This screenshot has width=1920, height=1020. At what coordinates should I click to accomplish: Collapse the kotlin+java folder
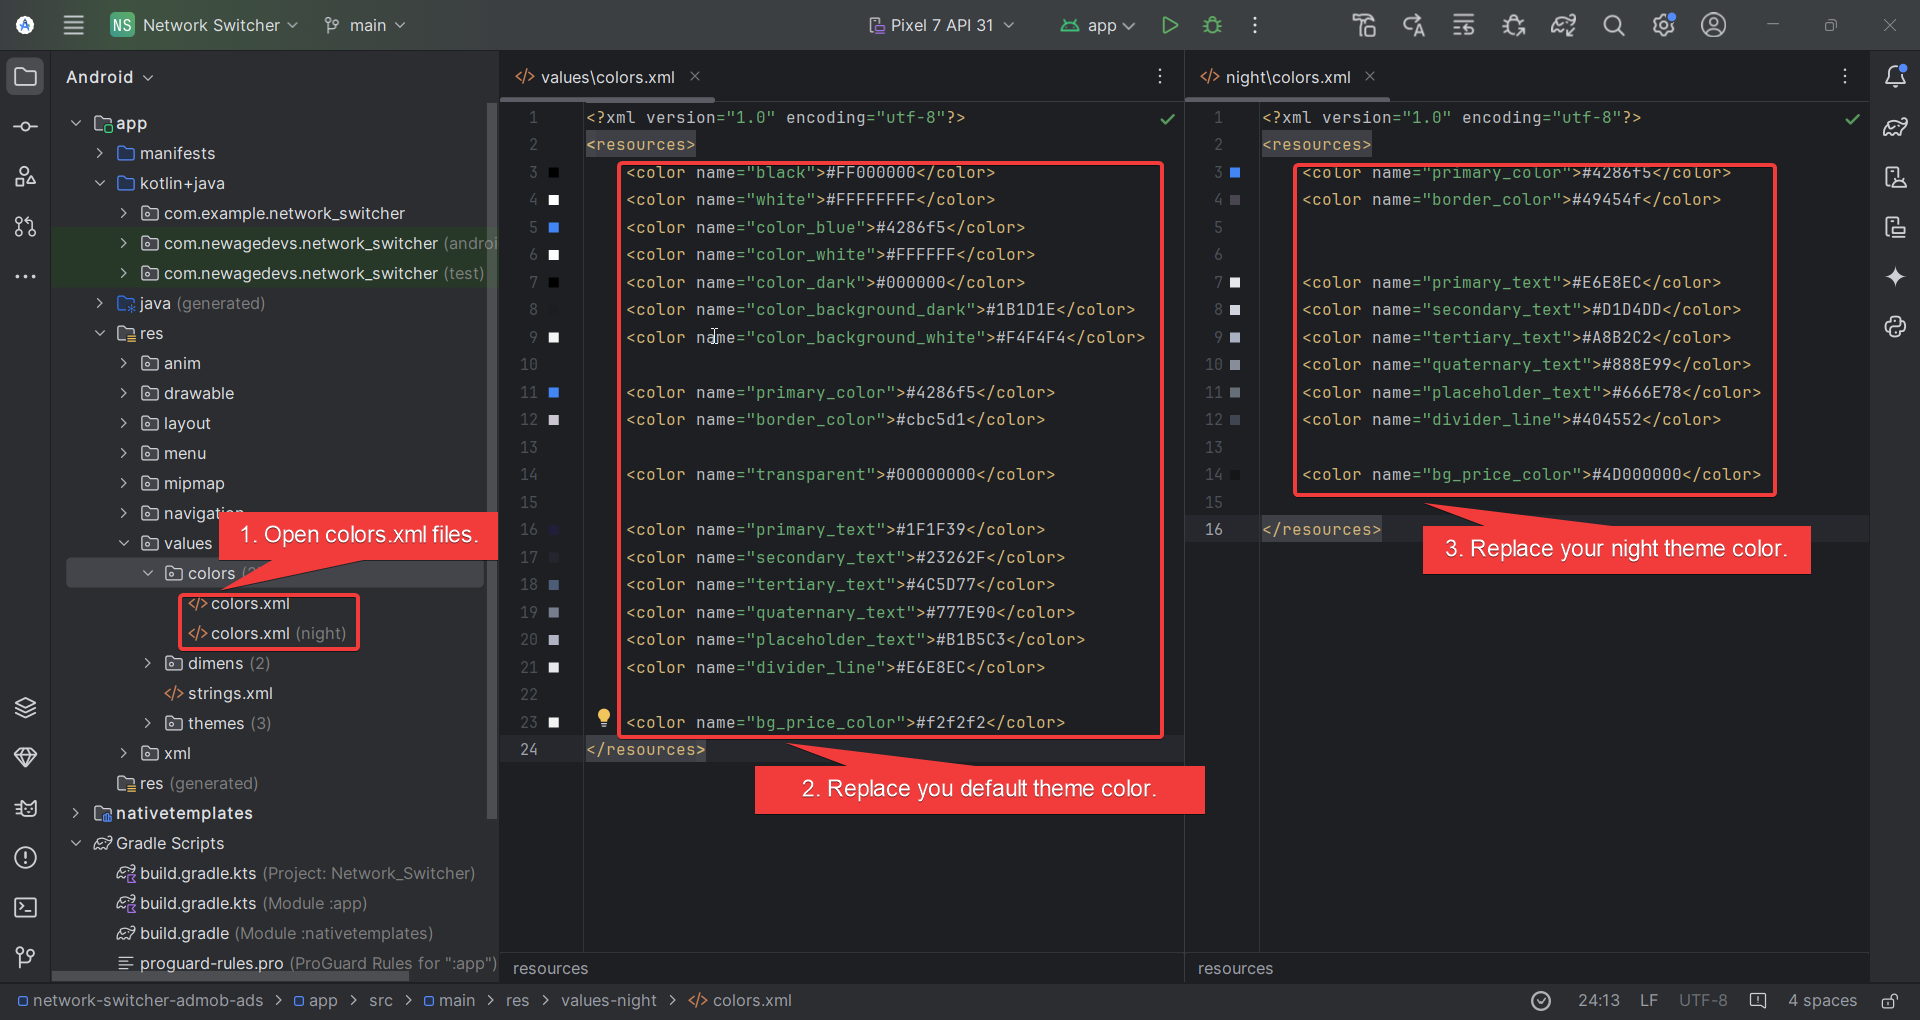click(100, 183)
